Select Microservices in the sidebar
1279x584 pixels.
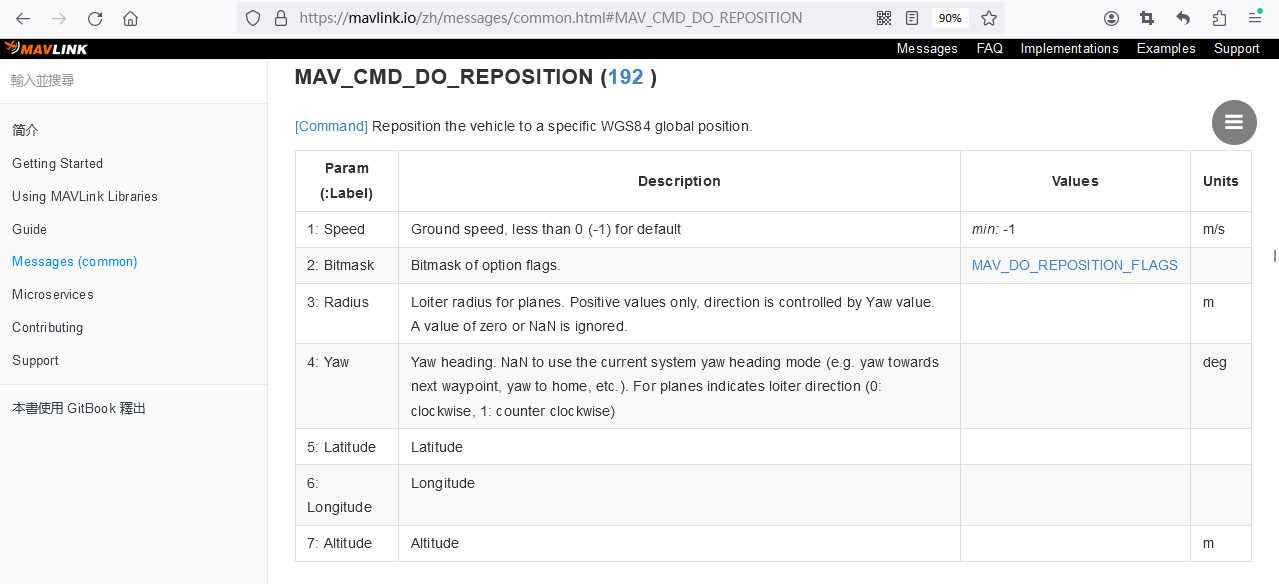[x=52, y=294]
